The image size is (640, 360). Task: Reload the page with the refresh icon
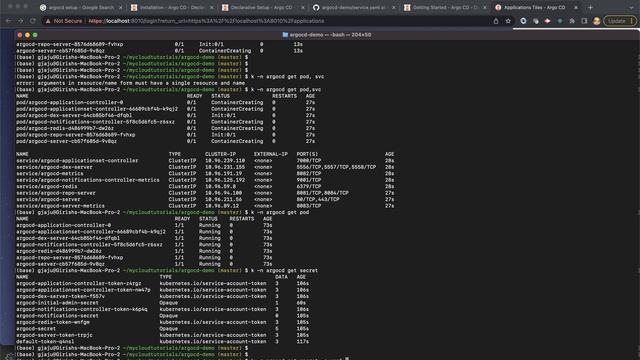click(33, 21)
